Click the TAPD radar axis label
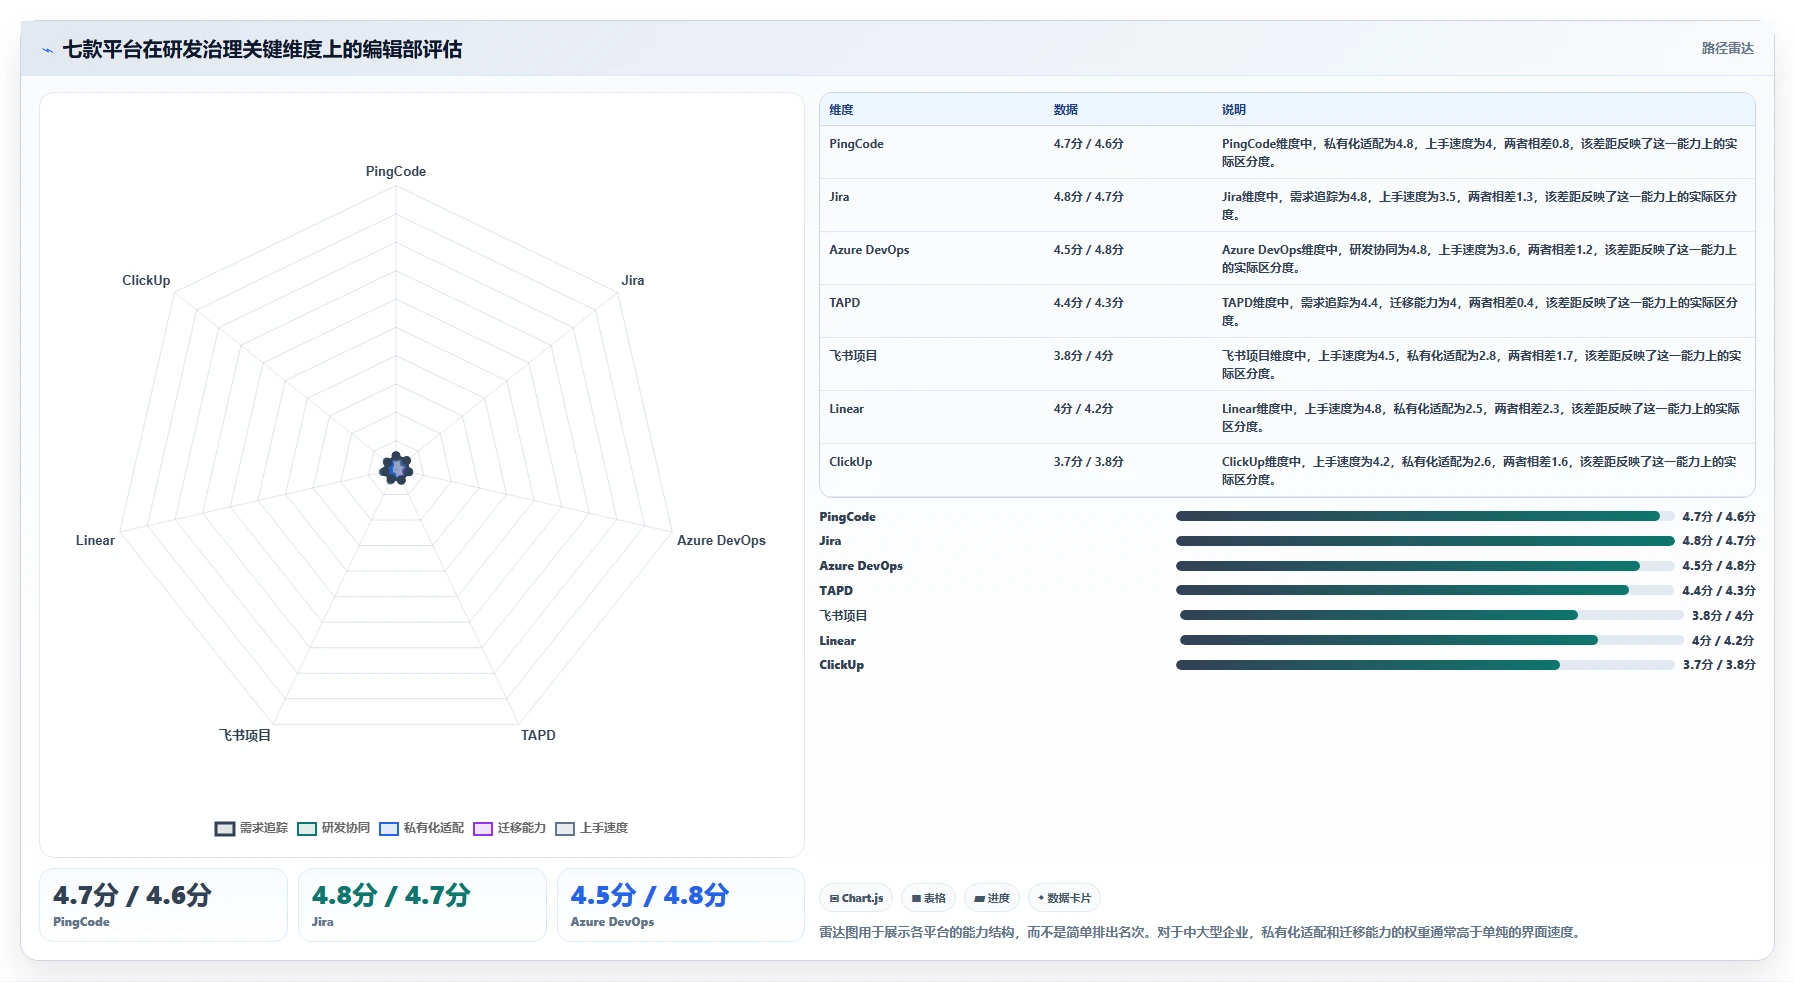1795x982 pixels. pos(538,735)
